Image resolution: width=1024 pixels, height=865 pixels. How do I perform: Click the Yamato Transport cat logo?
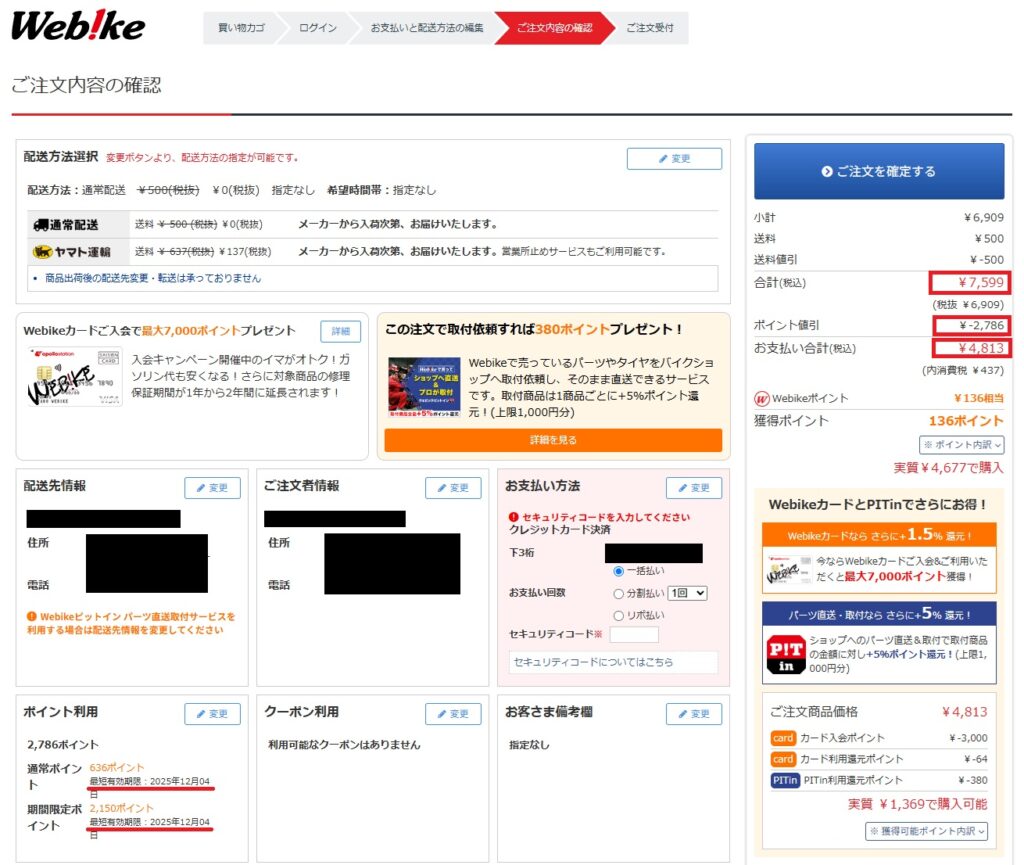[x=41, y=252]
